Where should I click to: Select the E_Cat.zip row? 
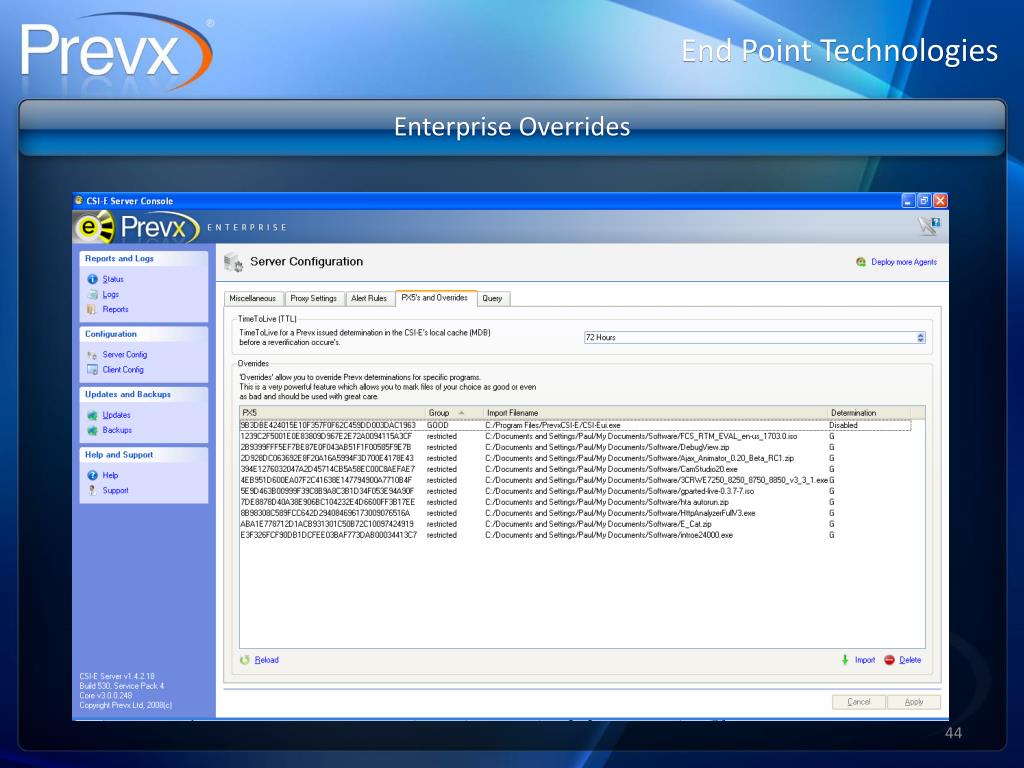[575, 524]
